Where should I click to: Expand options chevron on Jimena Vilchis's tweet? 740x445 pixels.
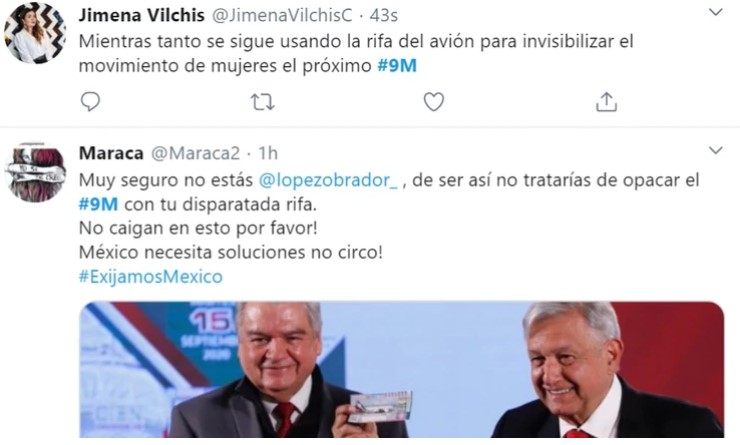(716, 12)
